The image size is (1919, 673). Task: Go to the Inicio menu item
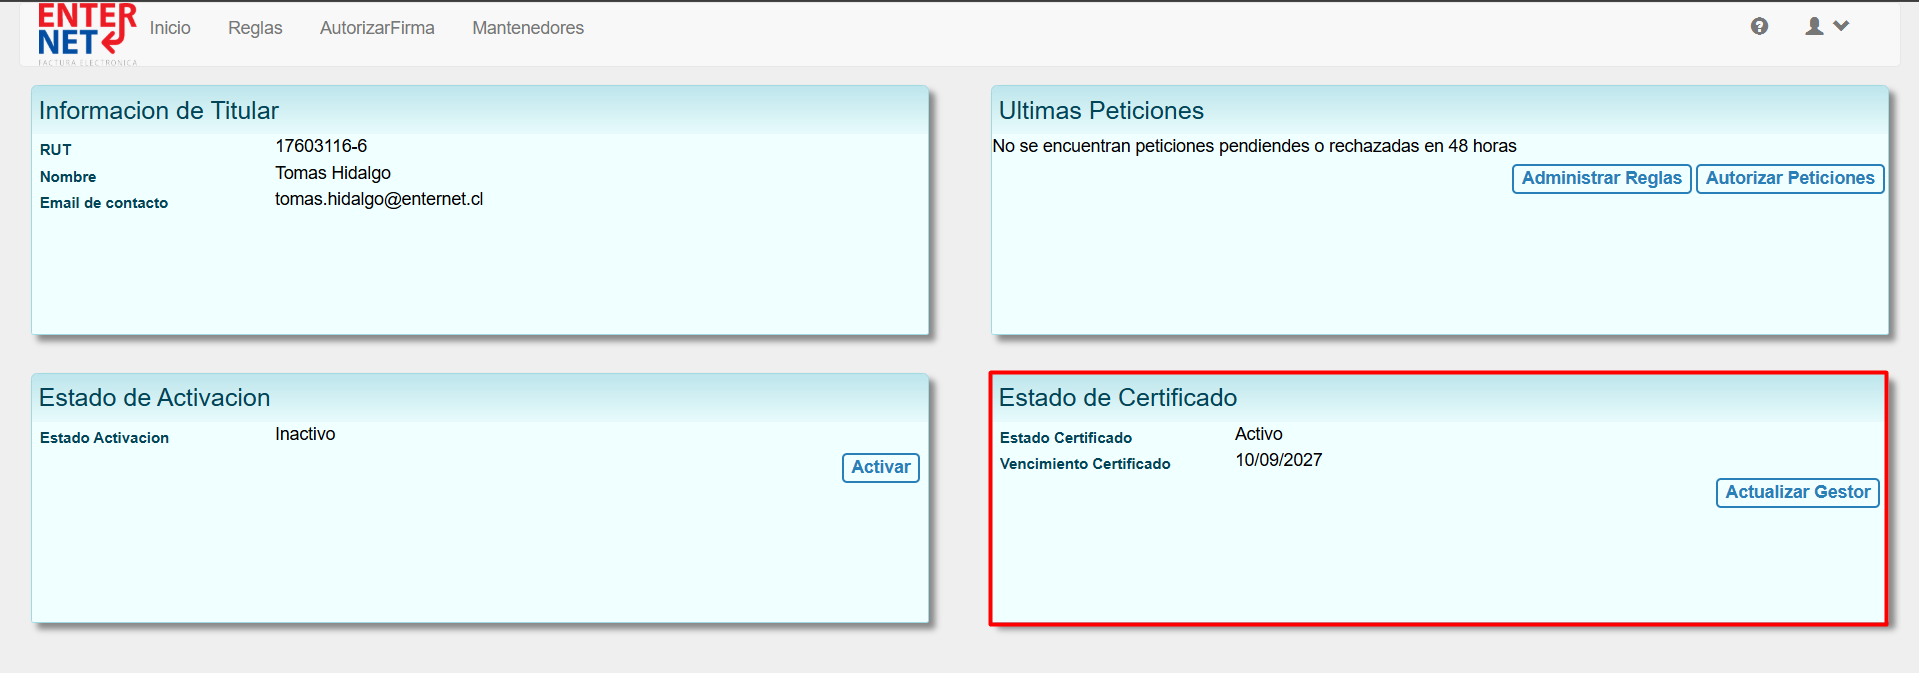click(170, 28)
